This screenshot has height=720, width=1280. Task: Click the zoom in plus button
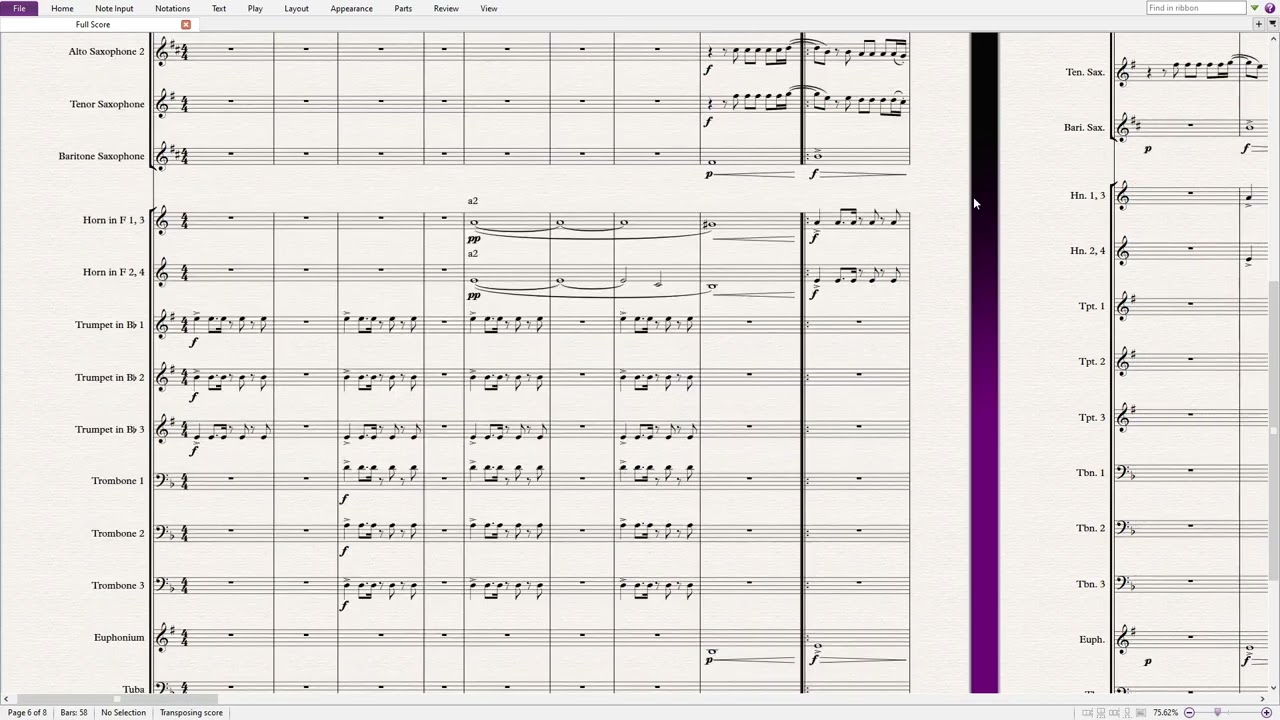pyautogui.click(x=1267, y=712)
